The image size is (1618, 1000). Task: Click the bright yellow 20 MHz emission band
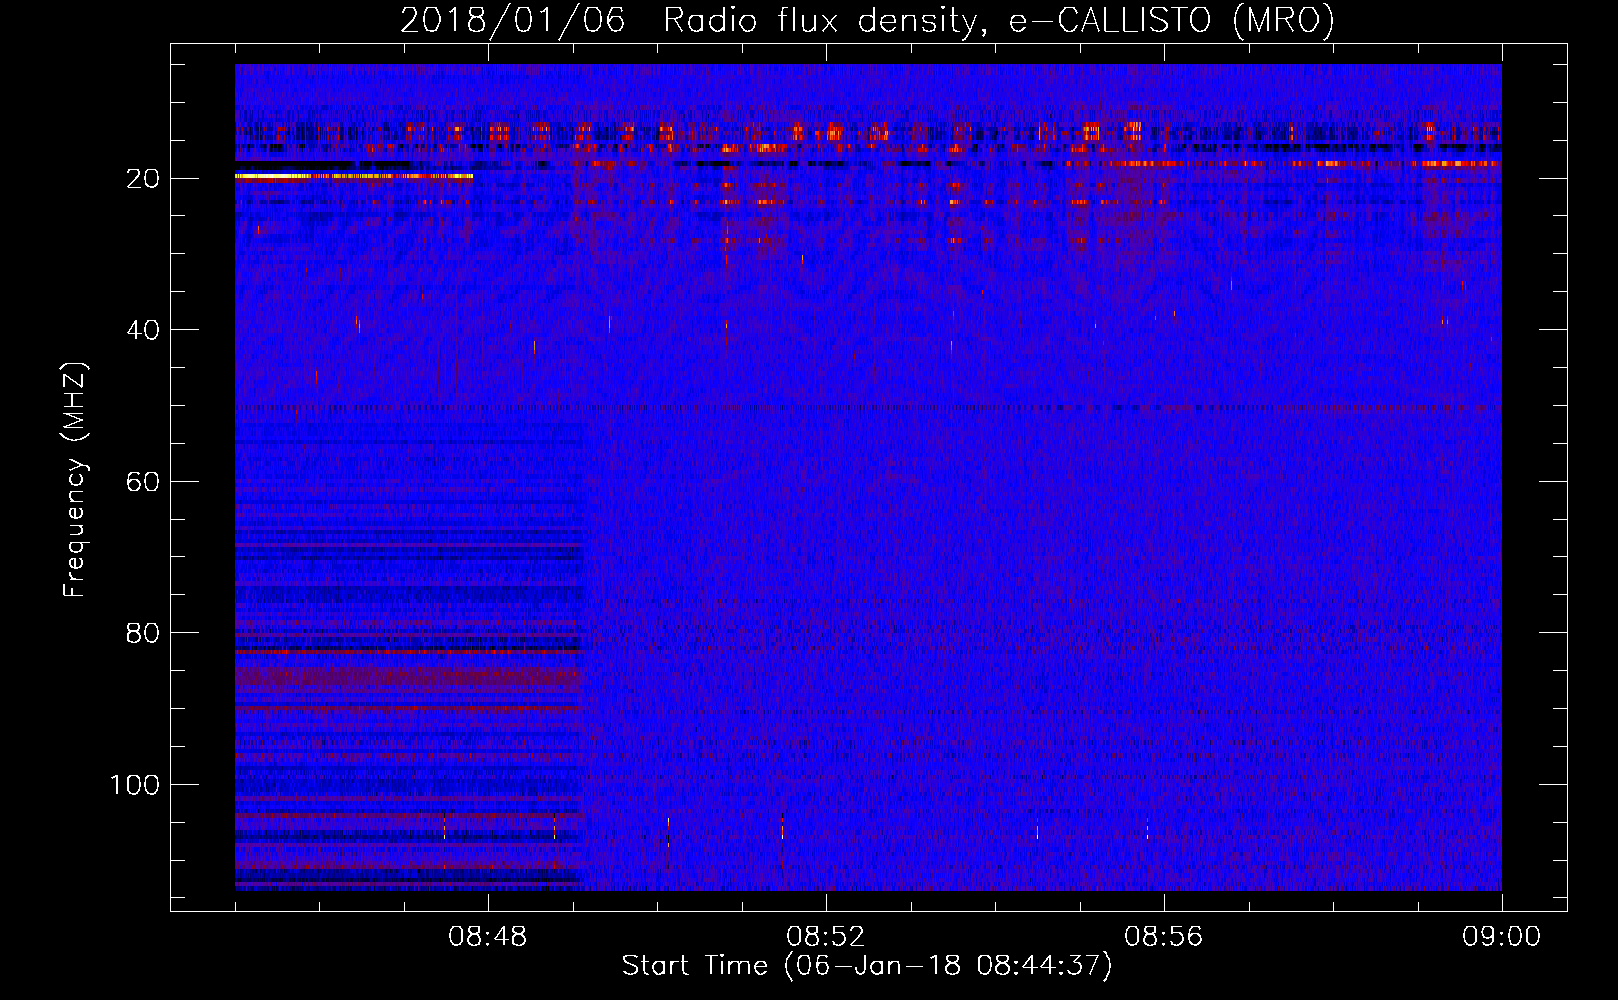coord(354,176)
